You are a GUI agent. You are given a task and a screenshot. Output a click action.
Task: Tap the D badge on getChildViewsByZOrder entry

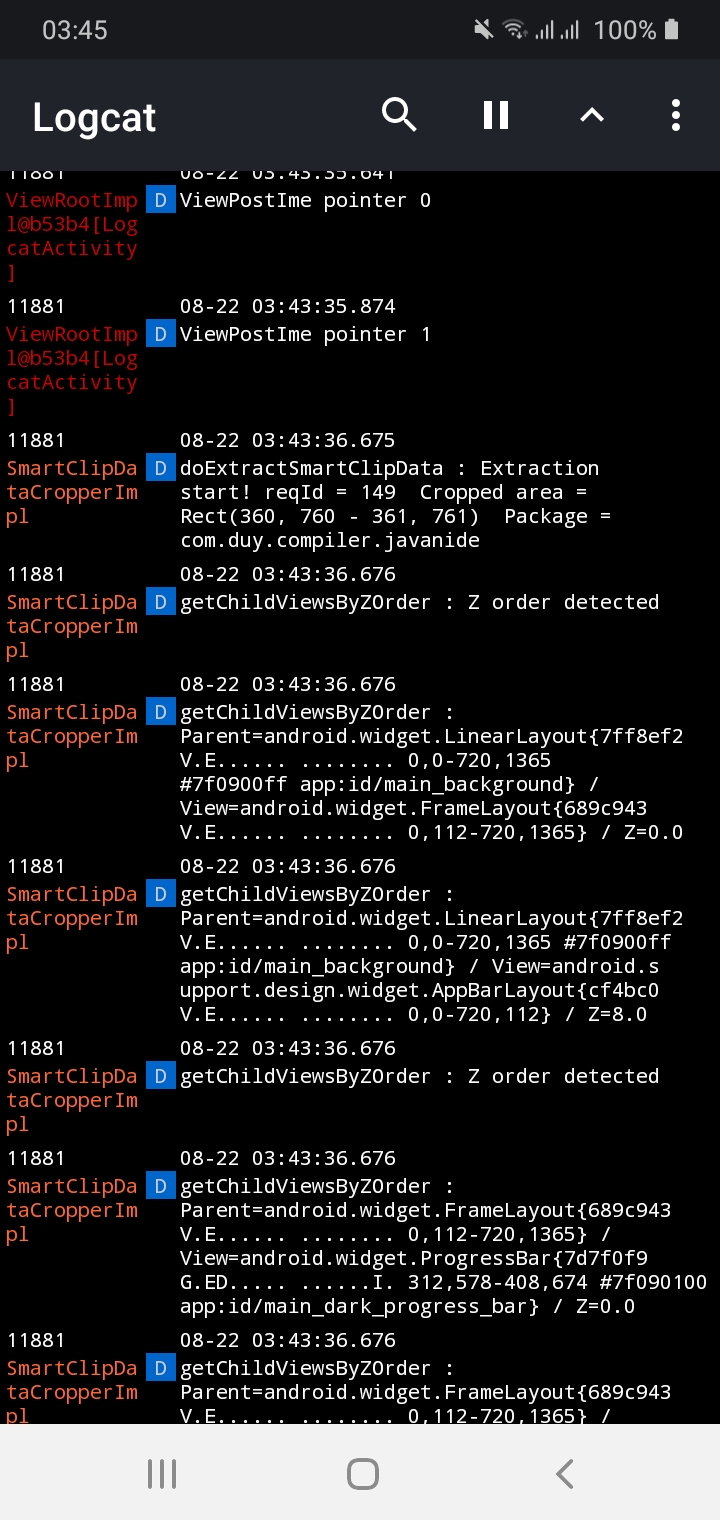(160, 602)
